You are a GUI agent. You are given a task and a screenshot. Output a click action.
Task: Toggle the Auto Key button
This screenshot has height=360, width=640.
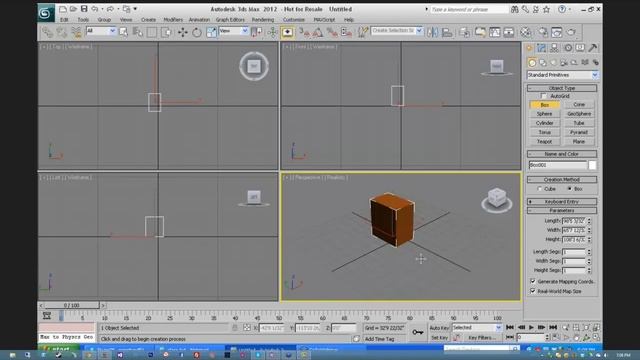tap(439, 328)
